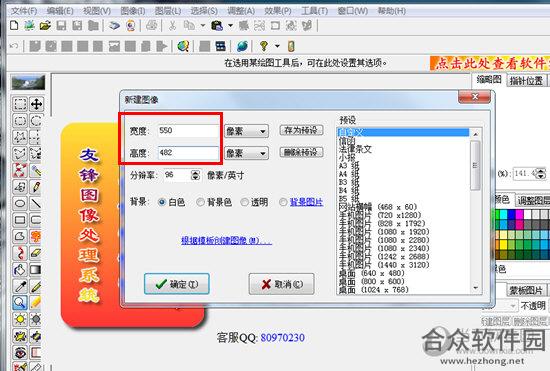Select the Paint bucket fill tool
Image resolution: width=550 pixels, height=371 pixels.
click(20, 270)
